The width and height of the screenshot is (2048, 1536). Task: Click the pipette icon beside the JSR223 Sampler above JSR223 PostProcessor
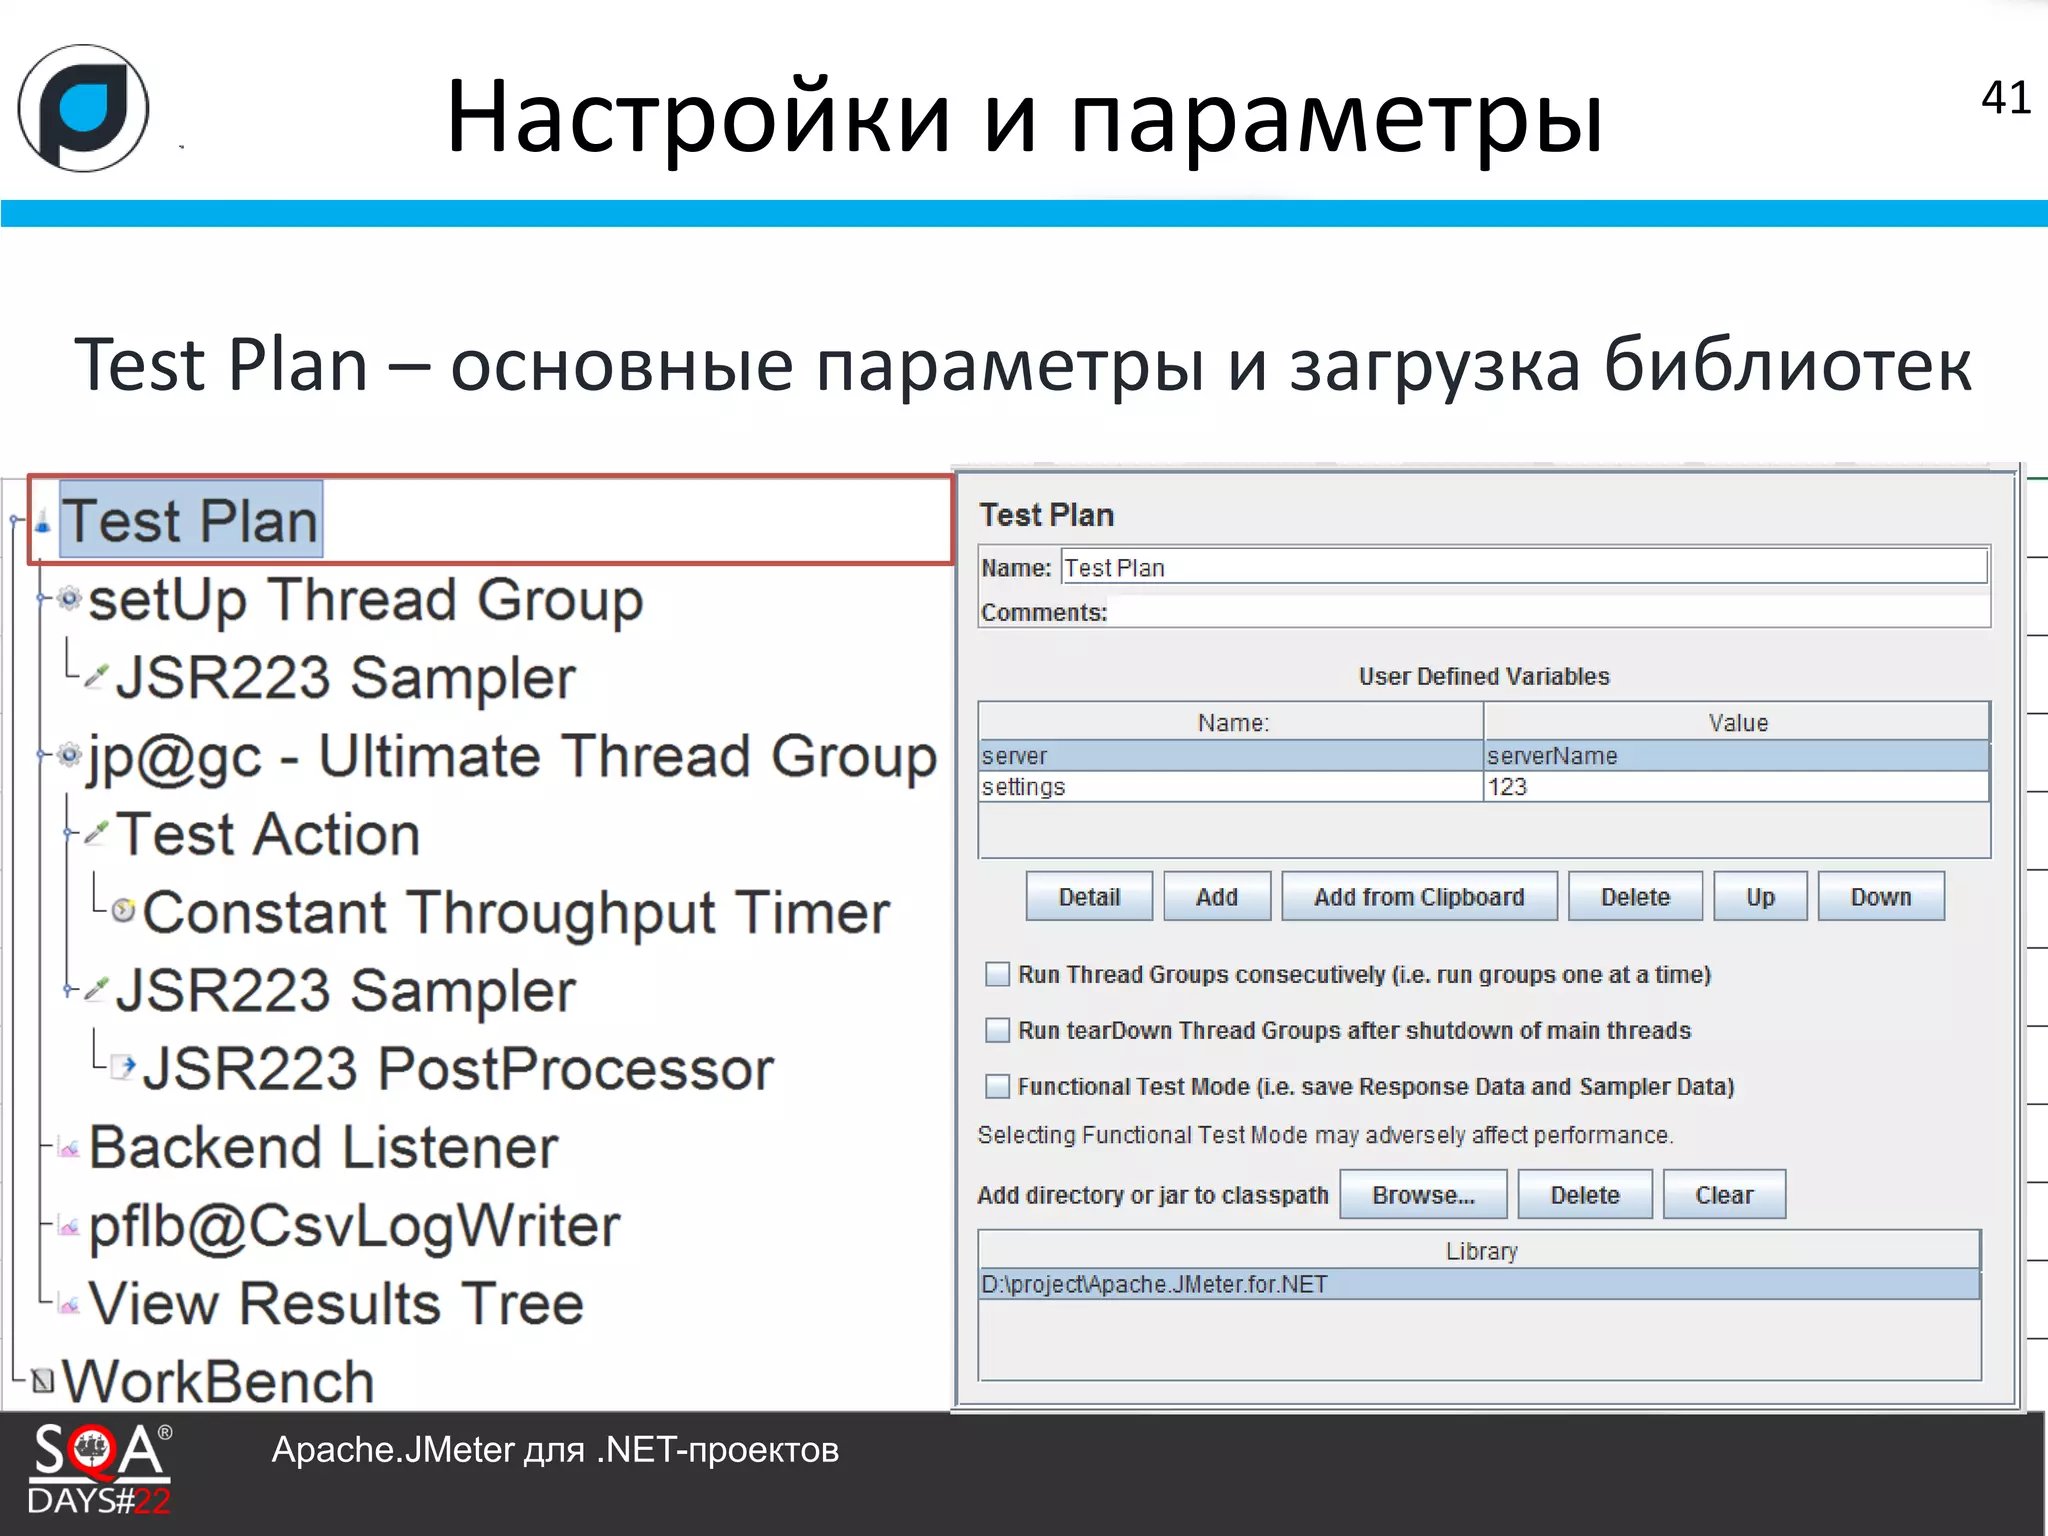pyautogui.click(x=96, y=988)
